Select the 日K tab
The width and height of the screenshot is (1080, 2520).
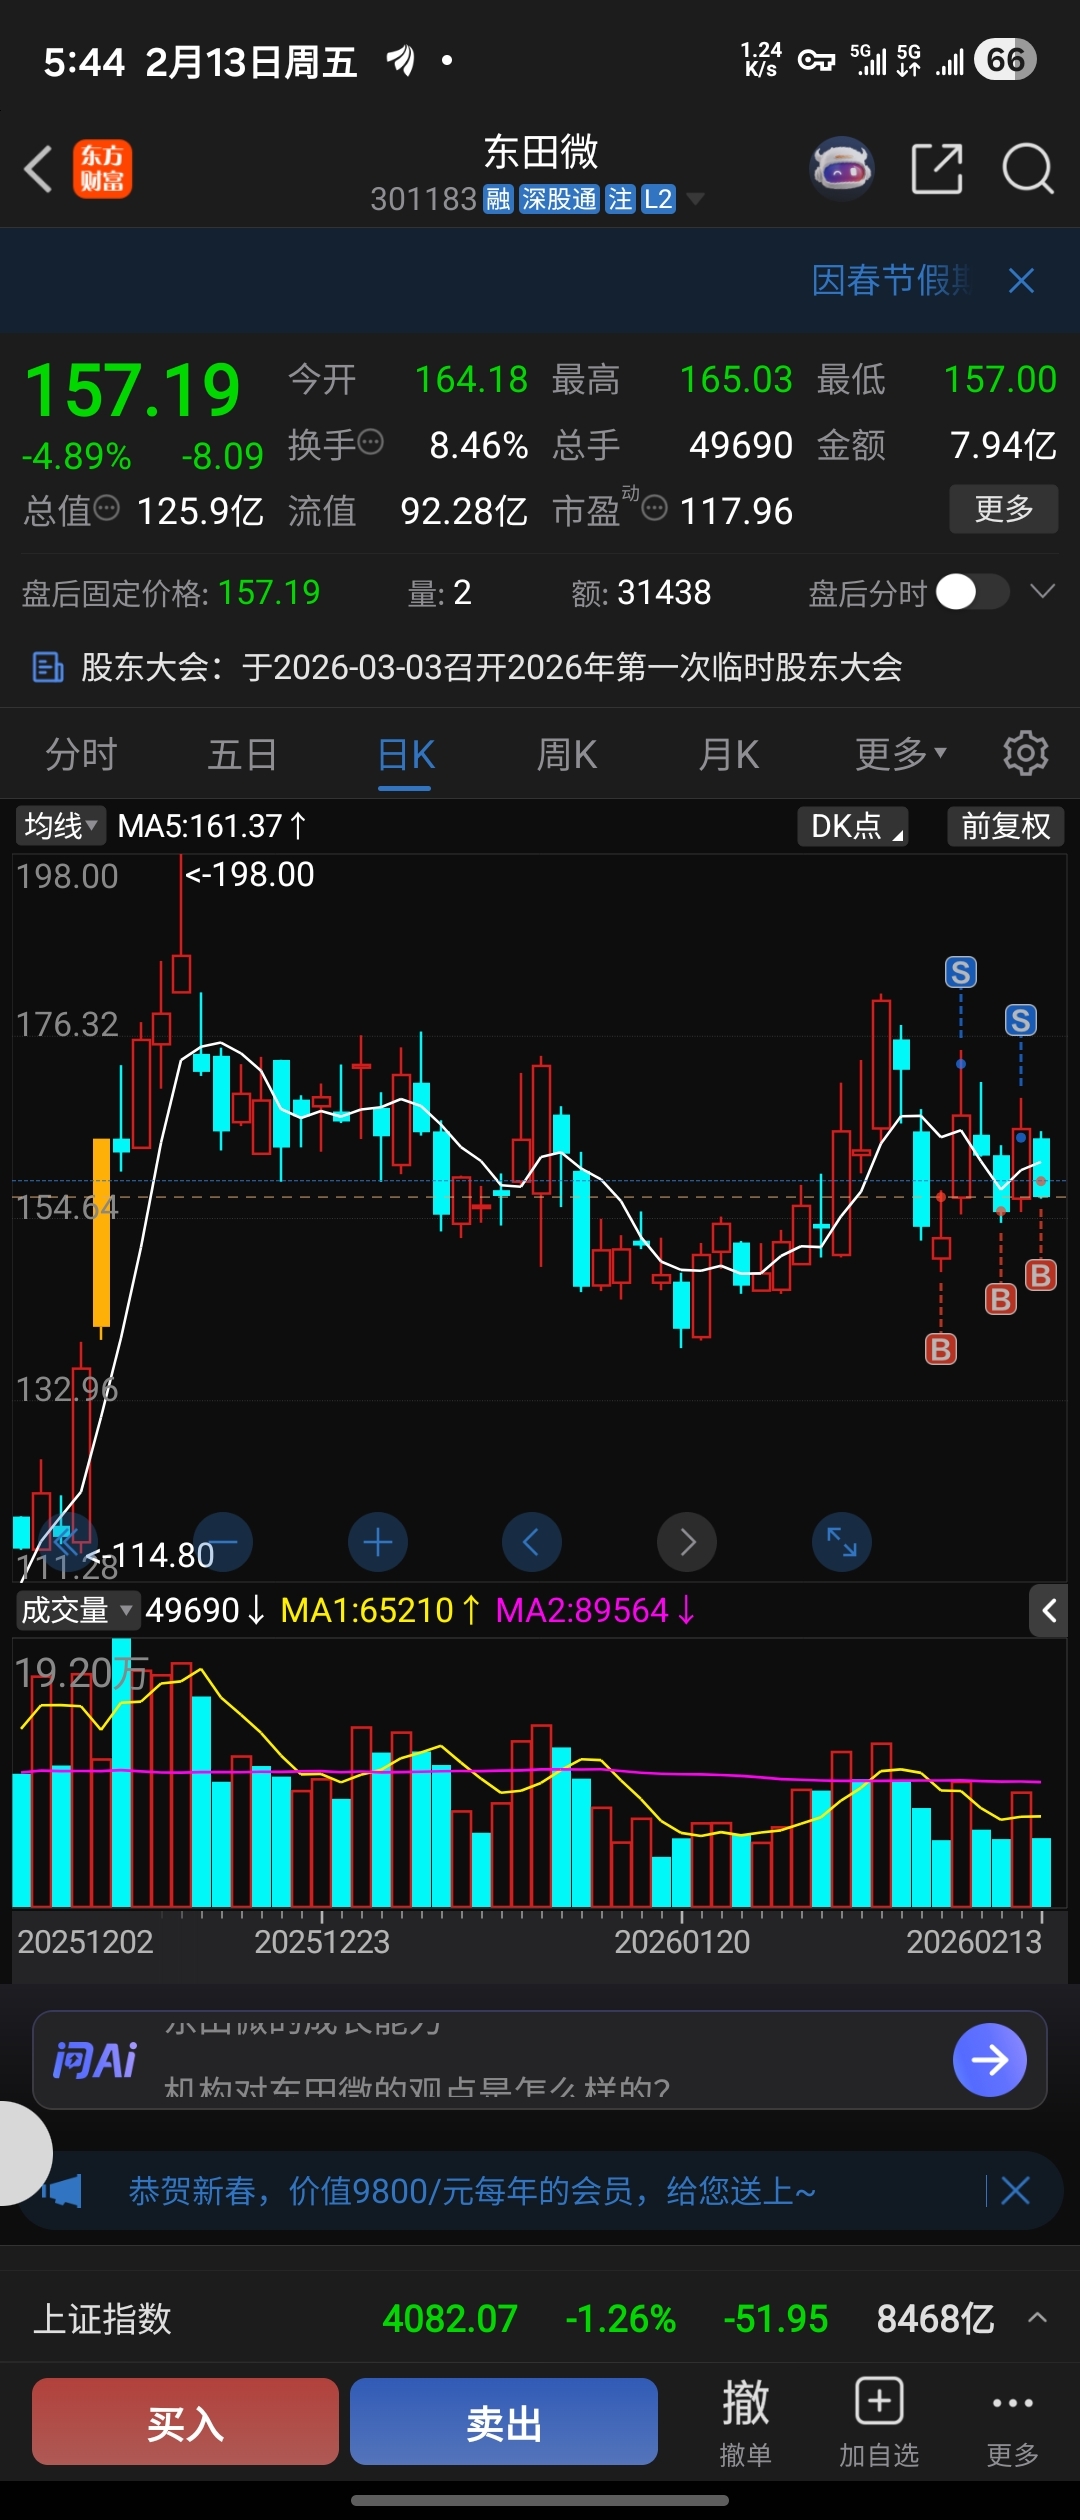click(405, 754)
